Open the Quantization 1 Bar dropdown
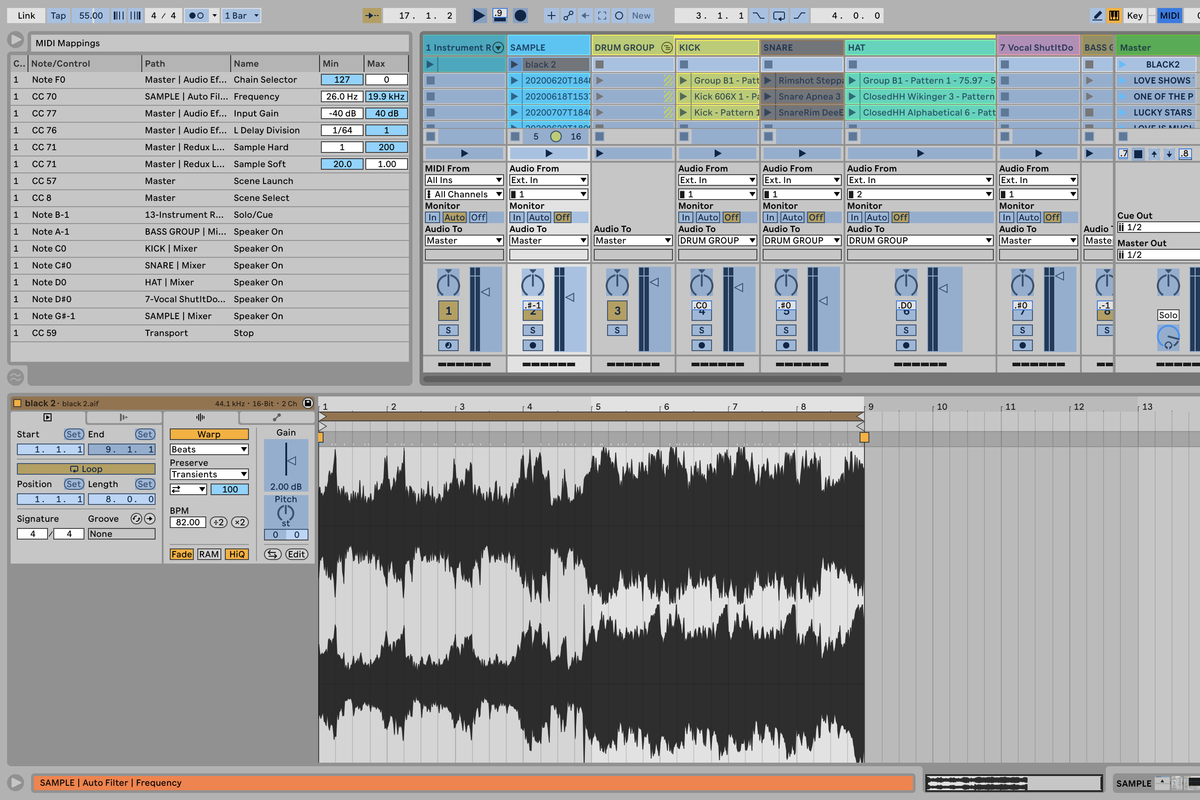This screenshot has height=800, width=1200. 241,16
